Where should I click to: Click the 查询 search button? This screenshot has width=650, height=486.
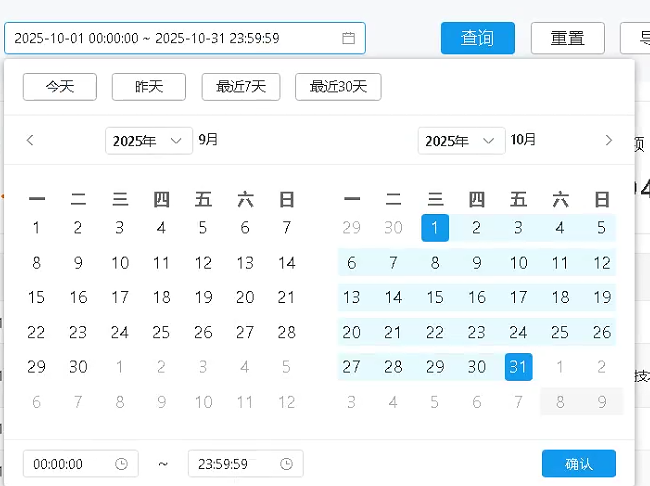pos(478,38)
